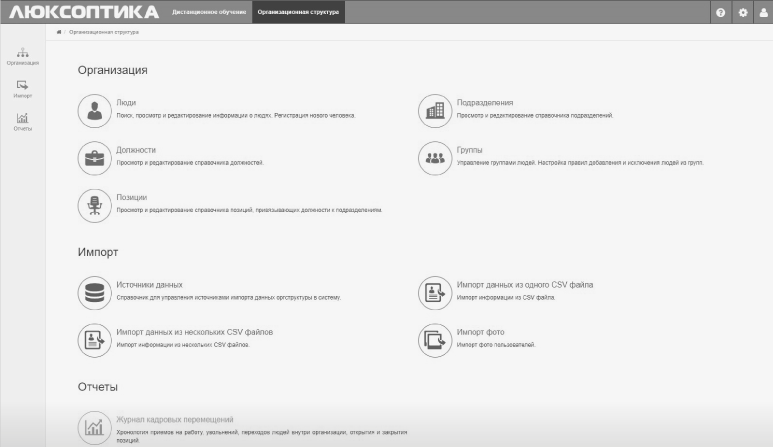The width and height of the screenshot is (773, 447).
Task: Click the Позиции office chair icon
Action: 95,206
